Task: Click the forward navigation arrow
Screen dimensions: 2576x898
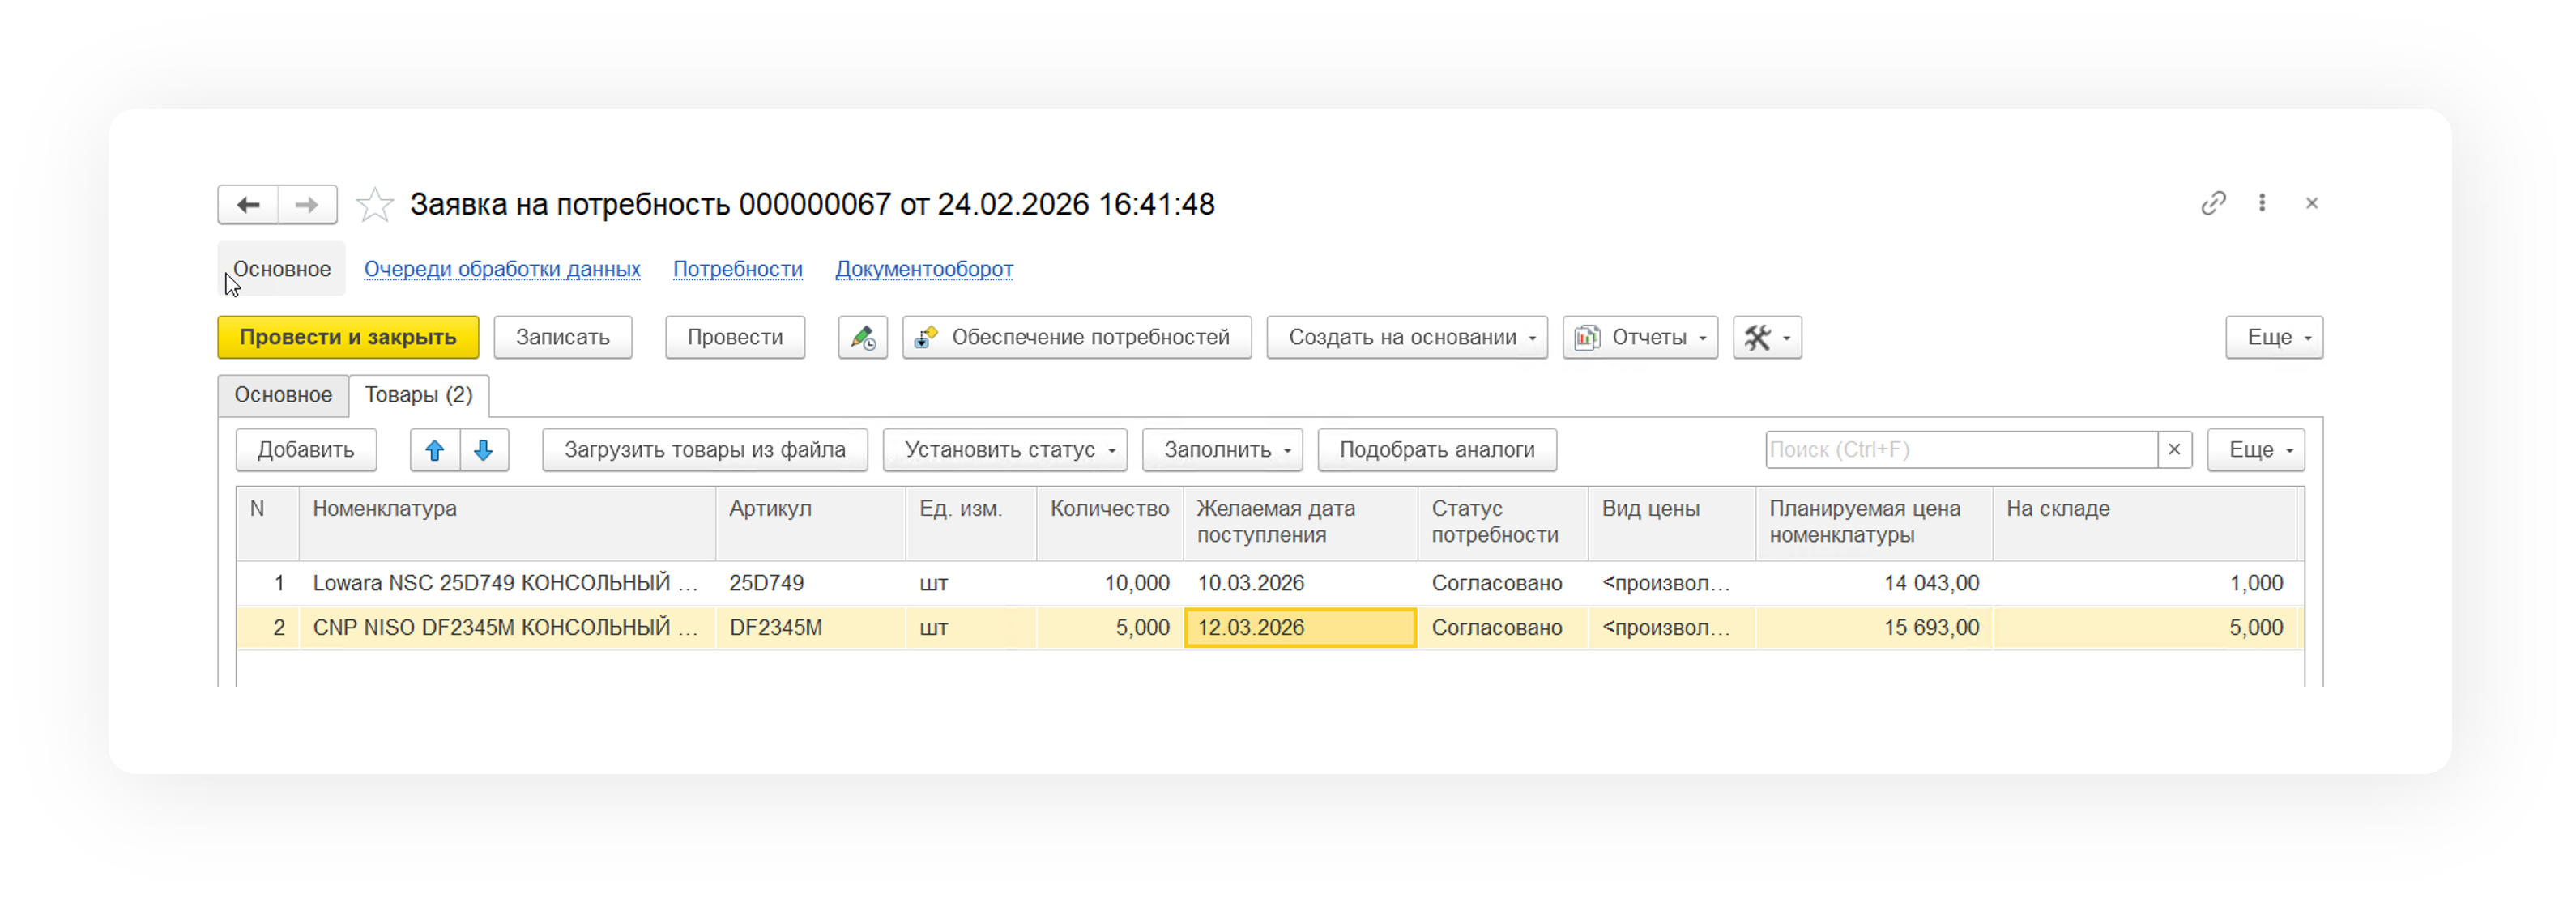Action: tap(307, 205)
